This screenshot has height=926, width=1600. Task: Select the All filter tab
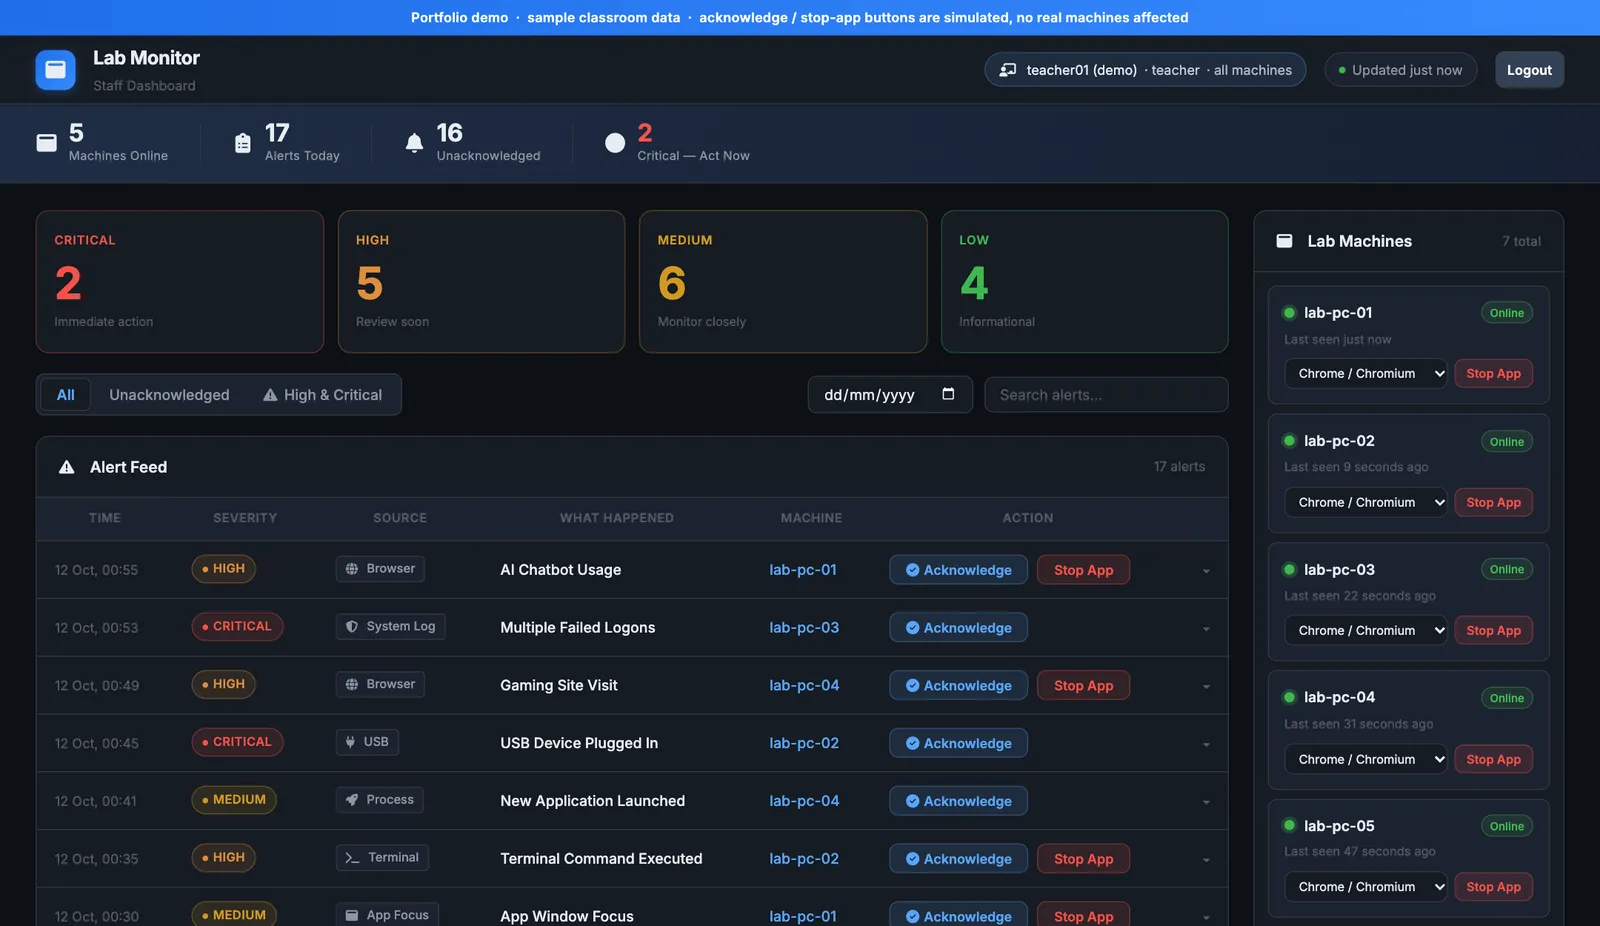(x=66, y=395)
